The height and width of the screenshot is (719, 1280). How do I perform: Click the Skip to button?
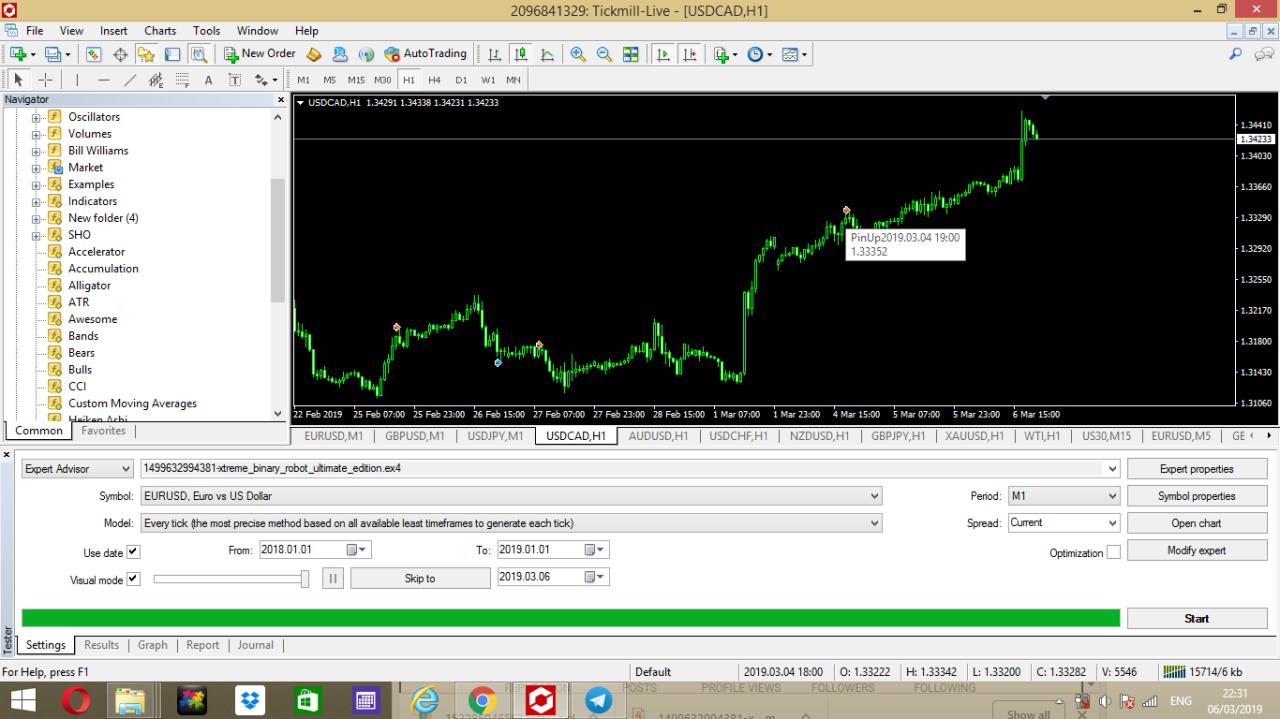pyautogui.click(x=420, y=578)
